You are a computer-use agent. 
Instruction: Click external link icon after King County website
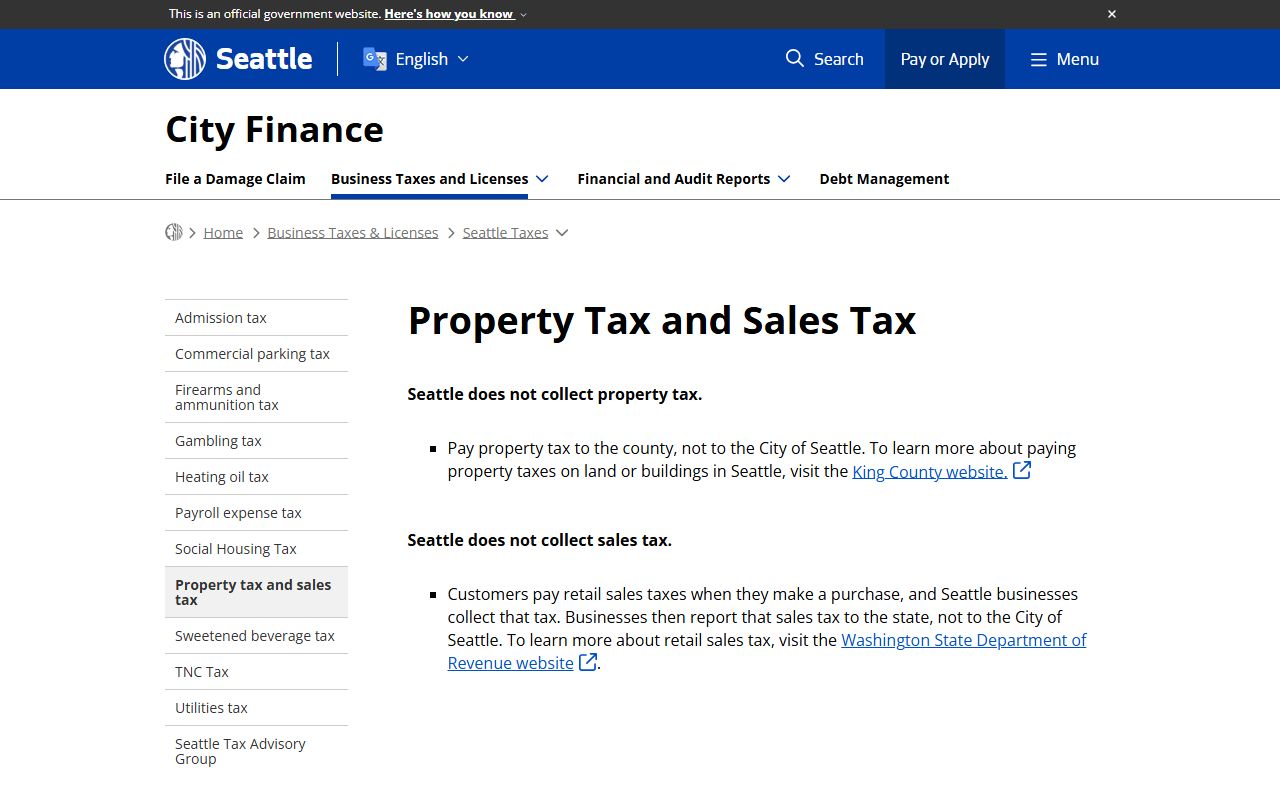(x=1022, y=470)
